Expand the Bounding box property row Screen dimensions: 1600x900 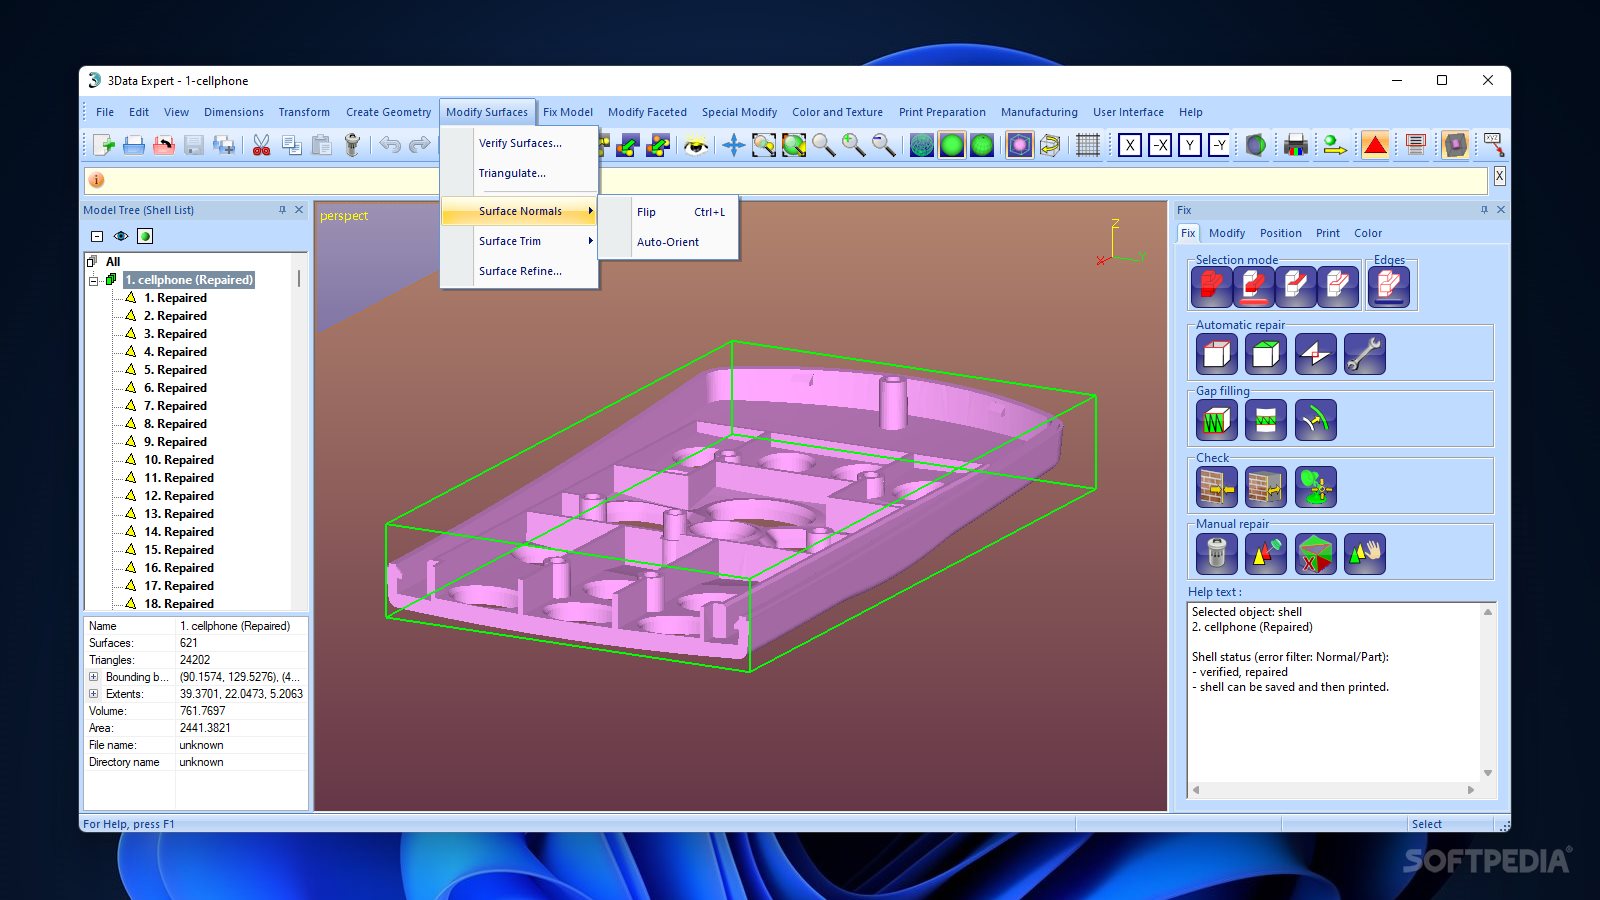tap(94, 677)
